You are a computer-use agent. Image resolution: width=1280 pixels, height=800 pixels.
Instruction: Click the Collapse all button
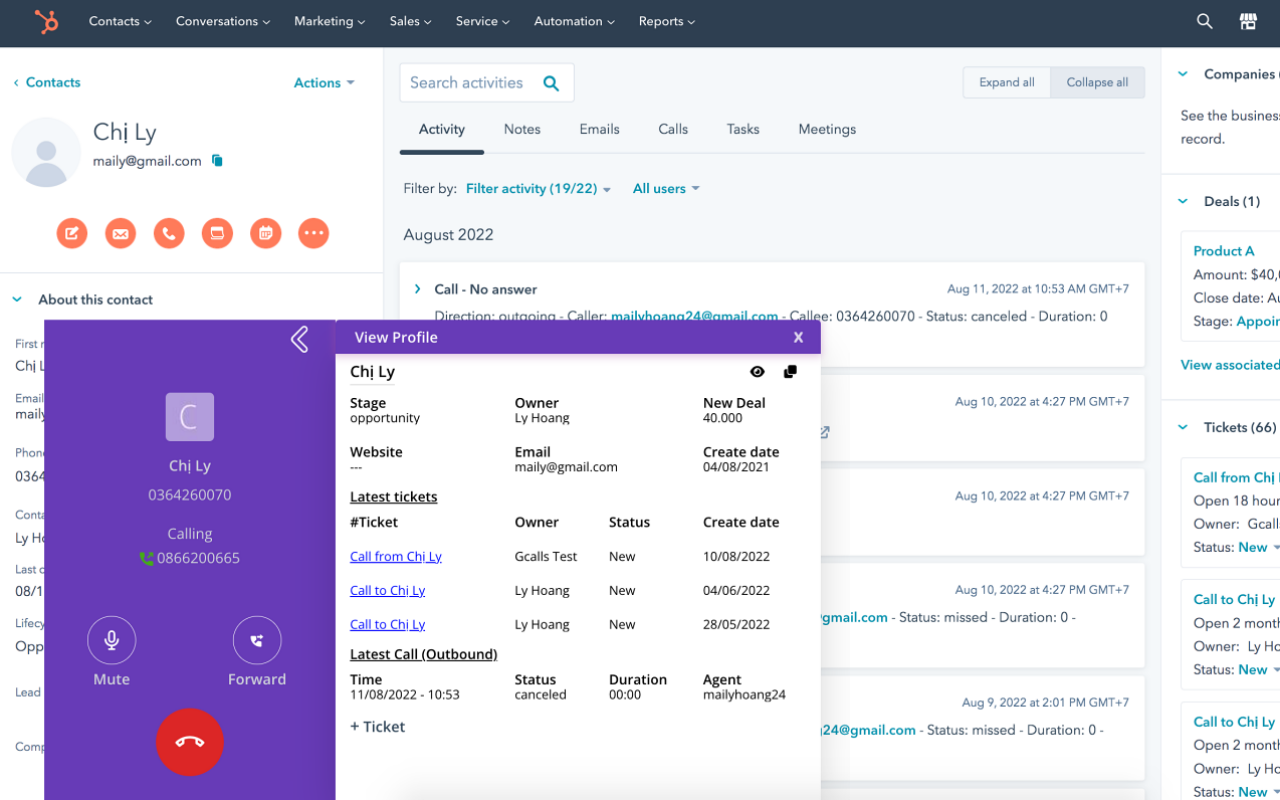tap(1097, 82)
